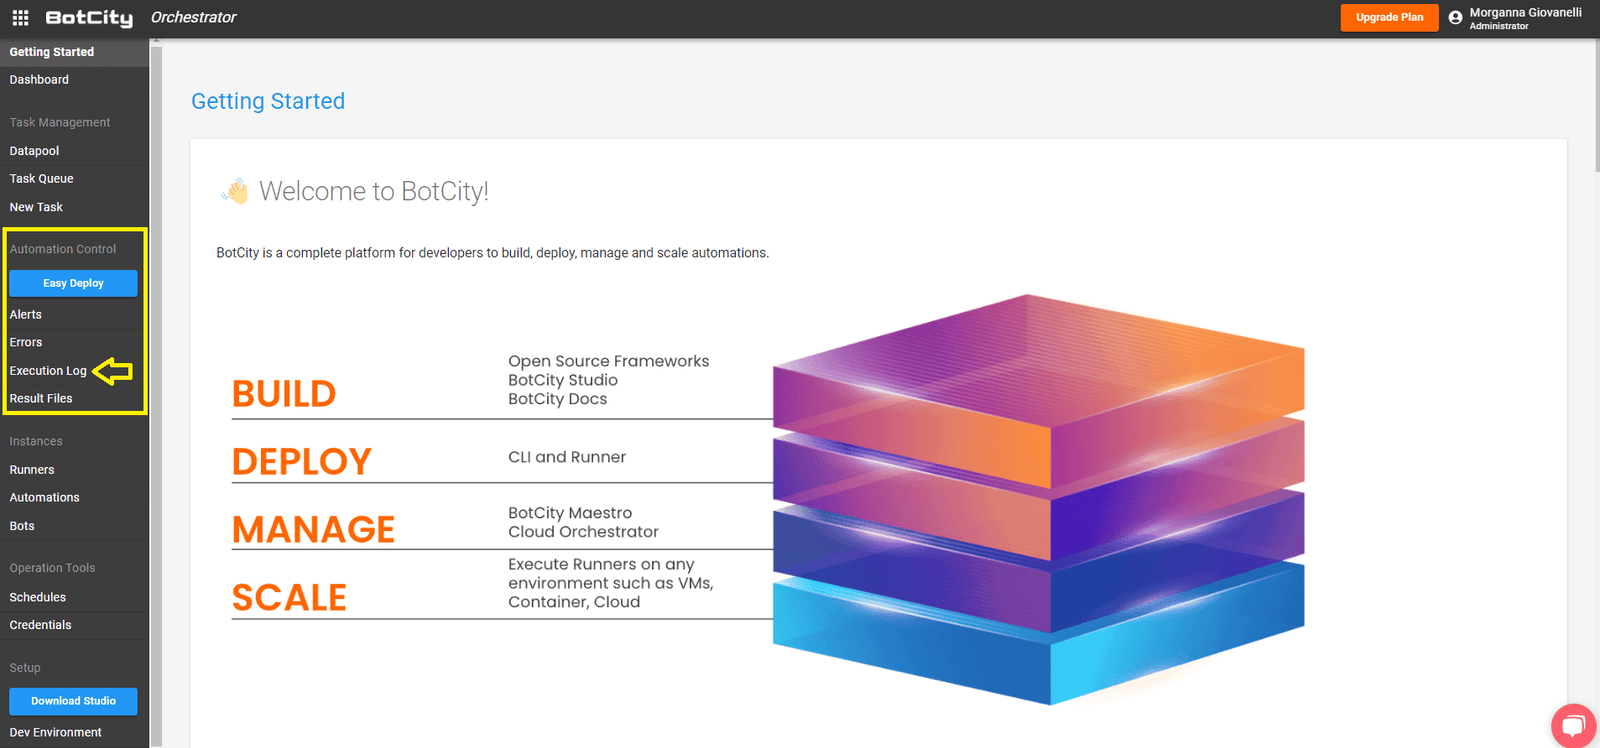1600x748 pixels.
Task: Click the layered platform illustration
Action: point(1038,499)
